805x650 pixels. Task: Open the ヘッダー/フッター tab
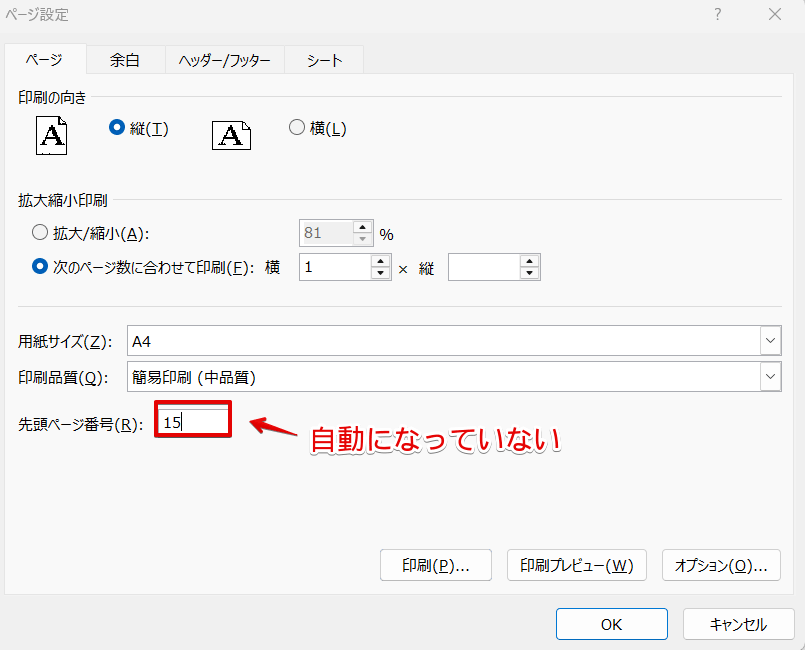[224, 60]
